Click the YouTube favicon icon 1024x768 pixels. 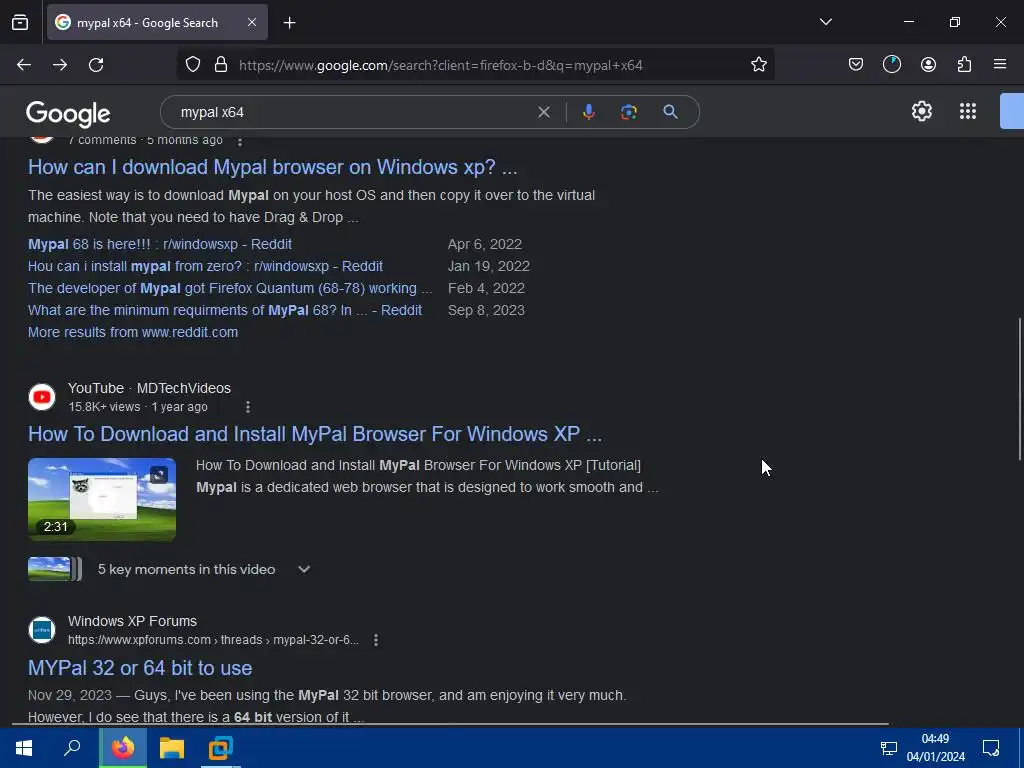pyautogui.click(x=42, y=397)
